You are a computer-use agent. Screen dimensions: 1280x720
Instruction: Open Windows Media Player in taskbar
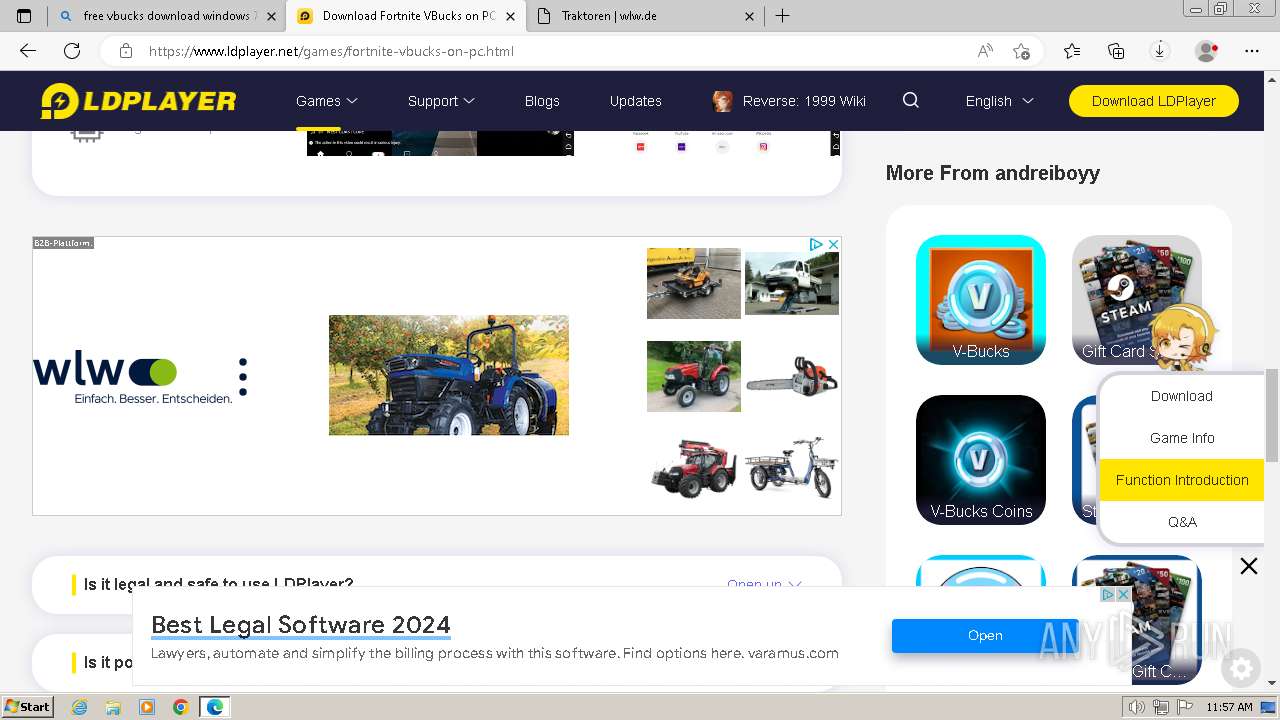147,707
